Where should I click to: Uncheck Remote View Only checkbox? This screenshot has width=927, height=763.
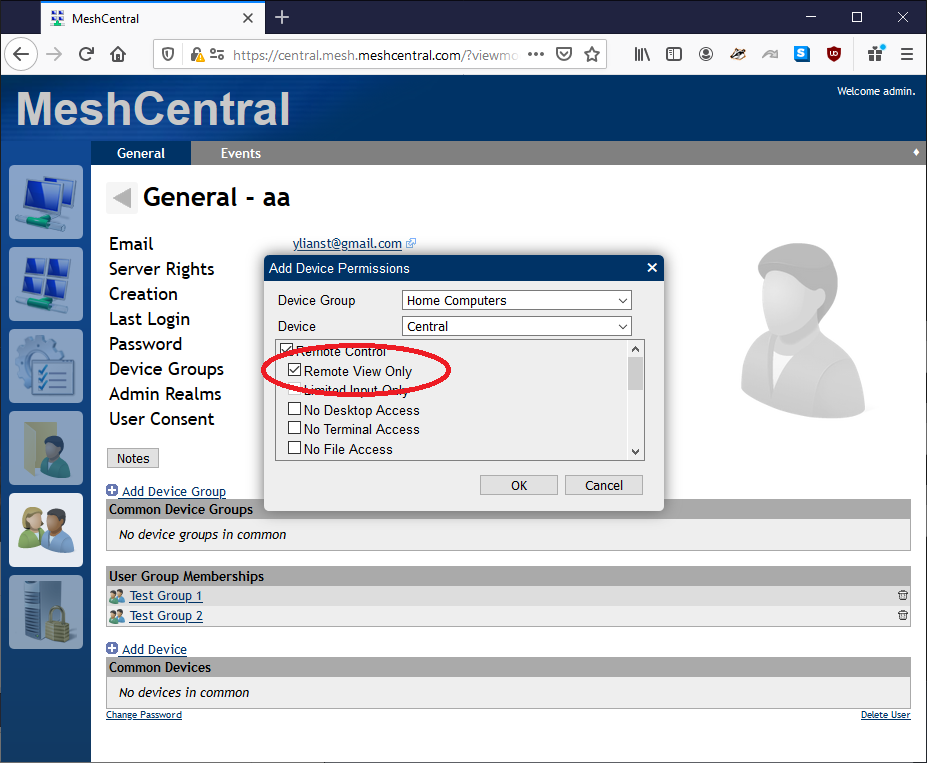294,370
